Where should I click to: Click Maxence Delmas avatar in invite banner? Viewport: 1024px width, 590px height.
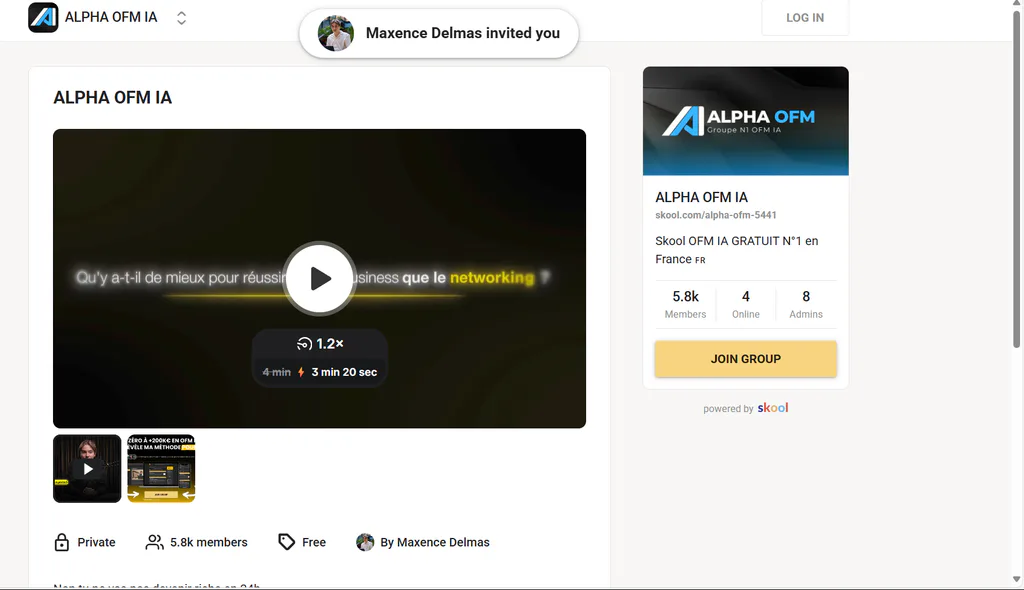coord(336,33)
